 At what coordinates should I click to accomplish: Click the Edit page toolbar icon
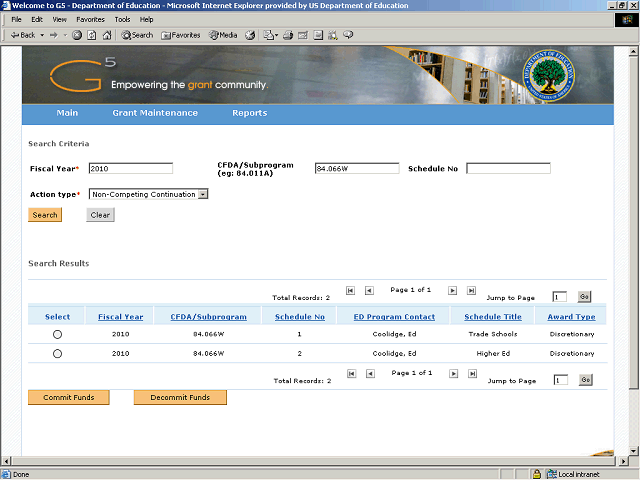(x=303, y=35)
